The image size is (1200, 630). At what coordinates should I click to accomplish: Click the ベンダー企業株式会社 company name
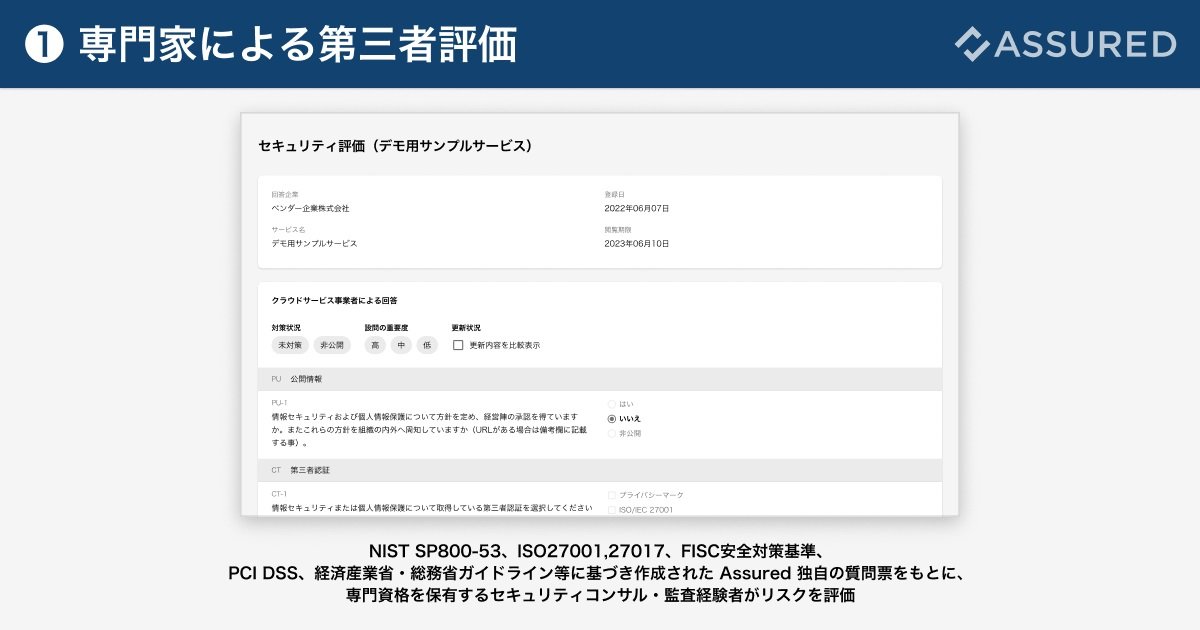[310, 209]
